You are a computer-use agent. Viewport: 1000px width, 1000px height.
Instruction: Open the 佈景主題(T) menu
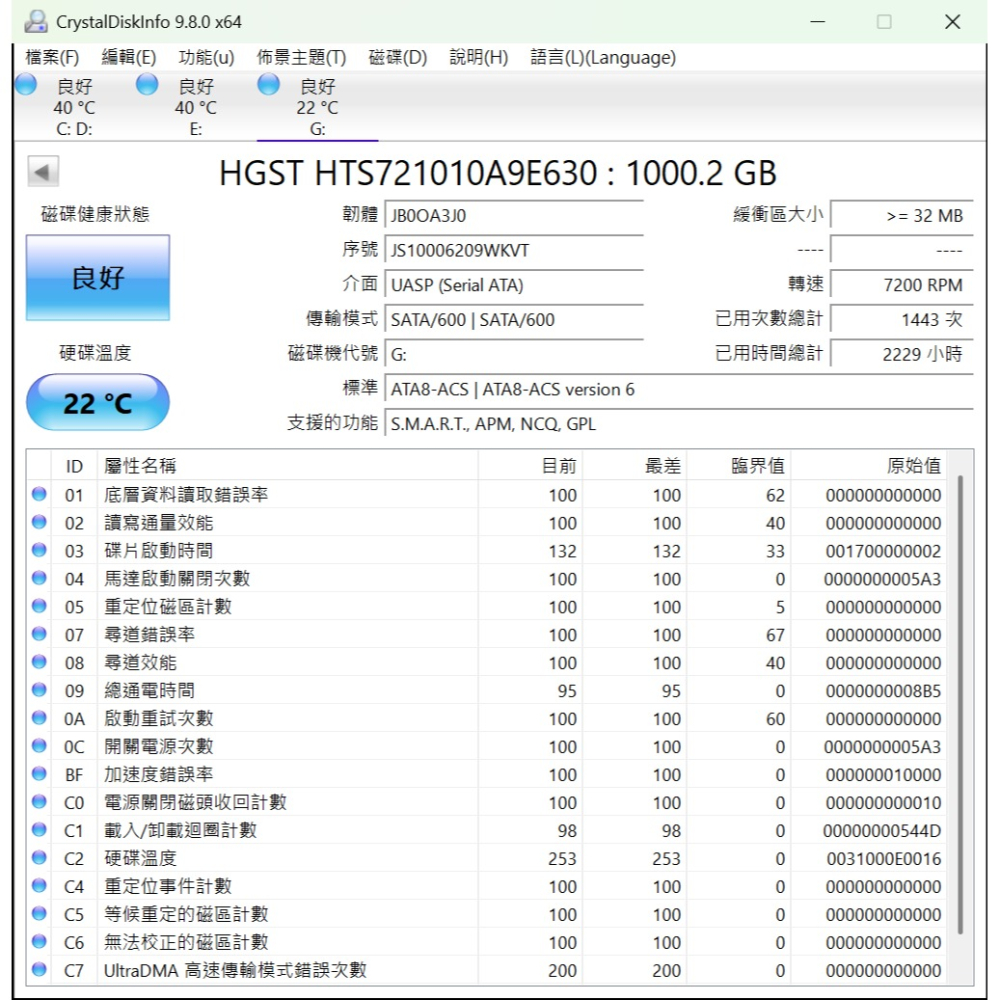coord(301,57)
